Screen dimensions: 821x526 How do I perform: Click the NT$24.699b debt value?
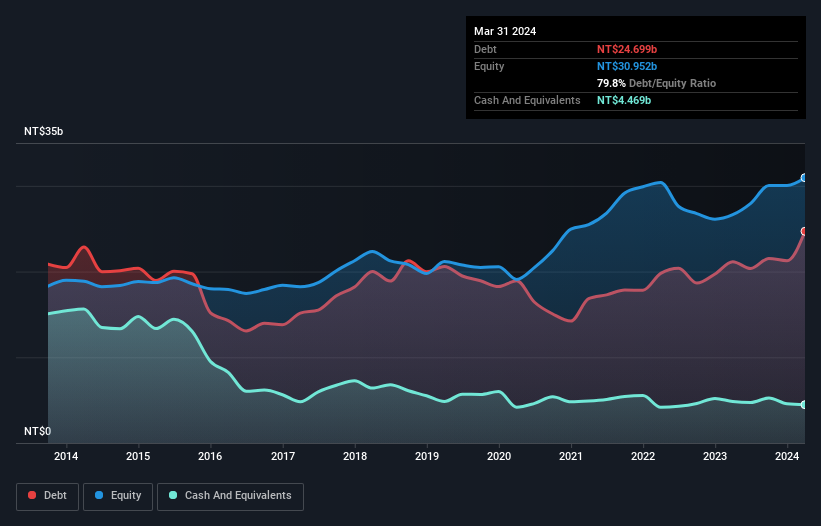627,49
